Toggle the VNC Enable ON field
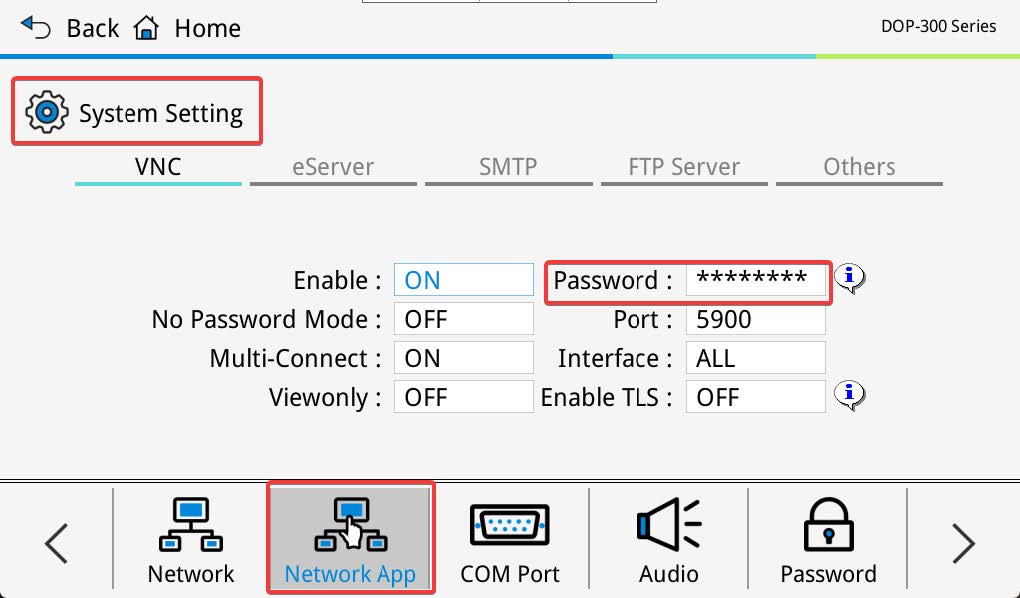Viewport: 1020px width, 598px height. pos(463,280)
